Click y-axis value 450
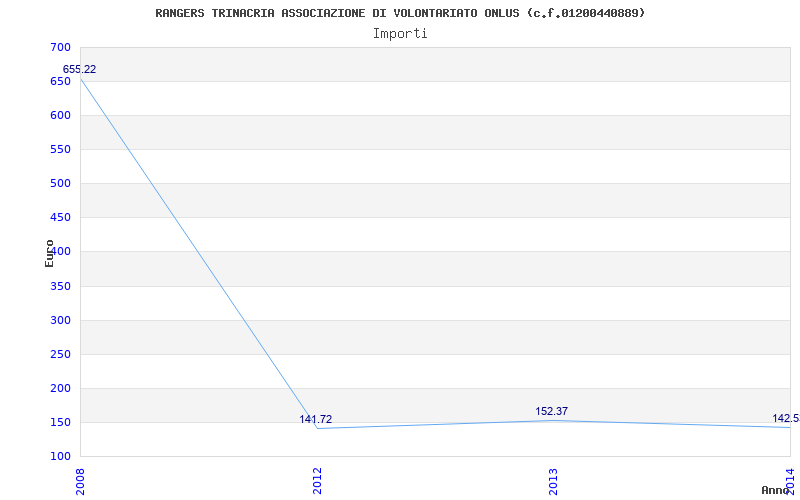This screenshot has height=500, width=800. tap(60, 218)
